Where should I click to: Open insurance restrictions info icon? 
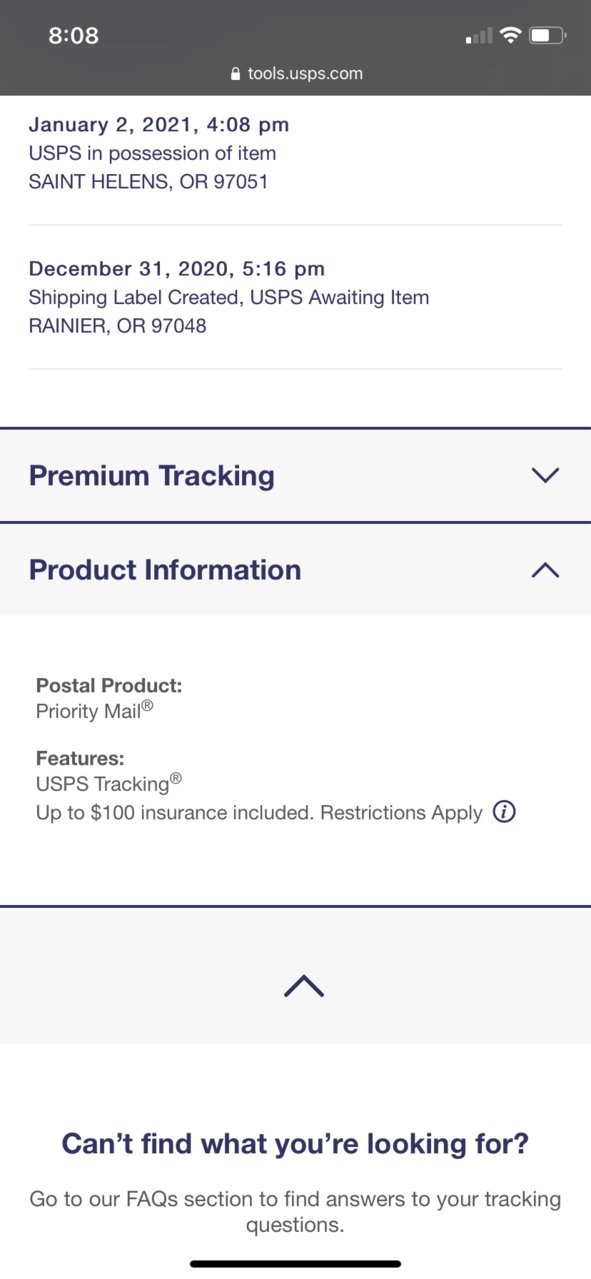pos(505,812)
